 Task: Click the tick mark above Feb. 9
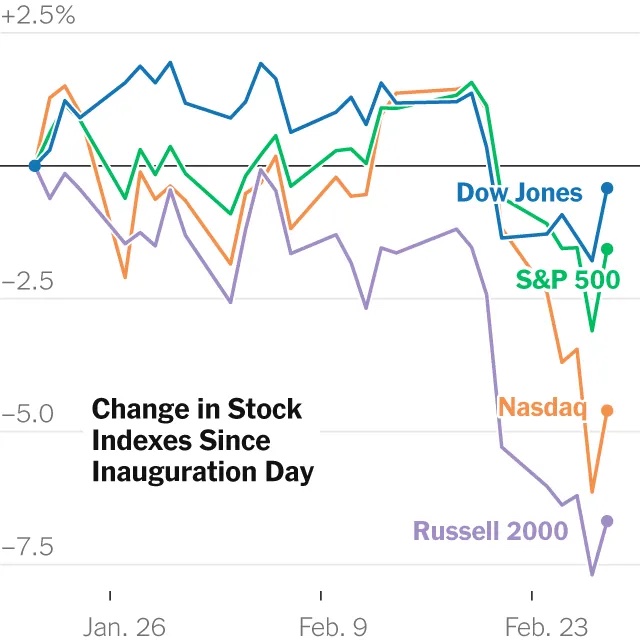[321, 596]
